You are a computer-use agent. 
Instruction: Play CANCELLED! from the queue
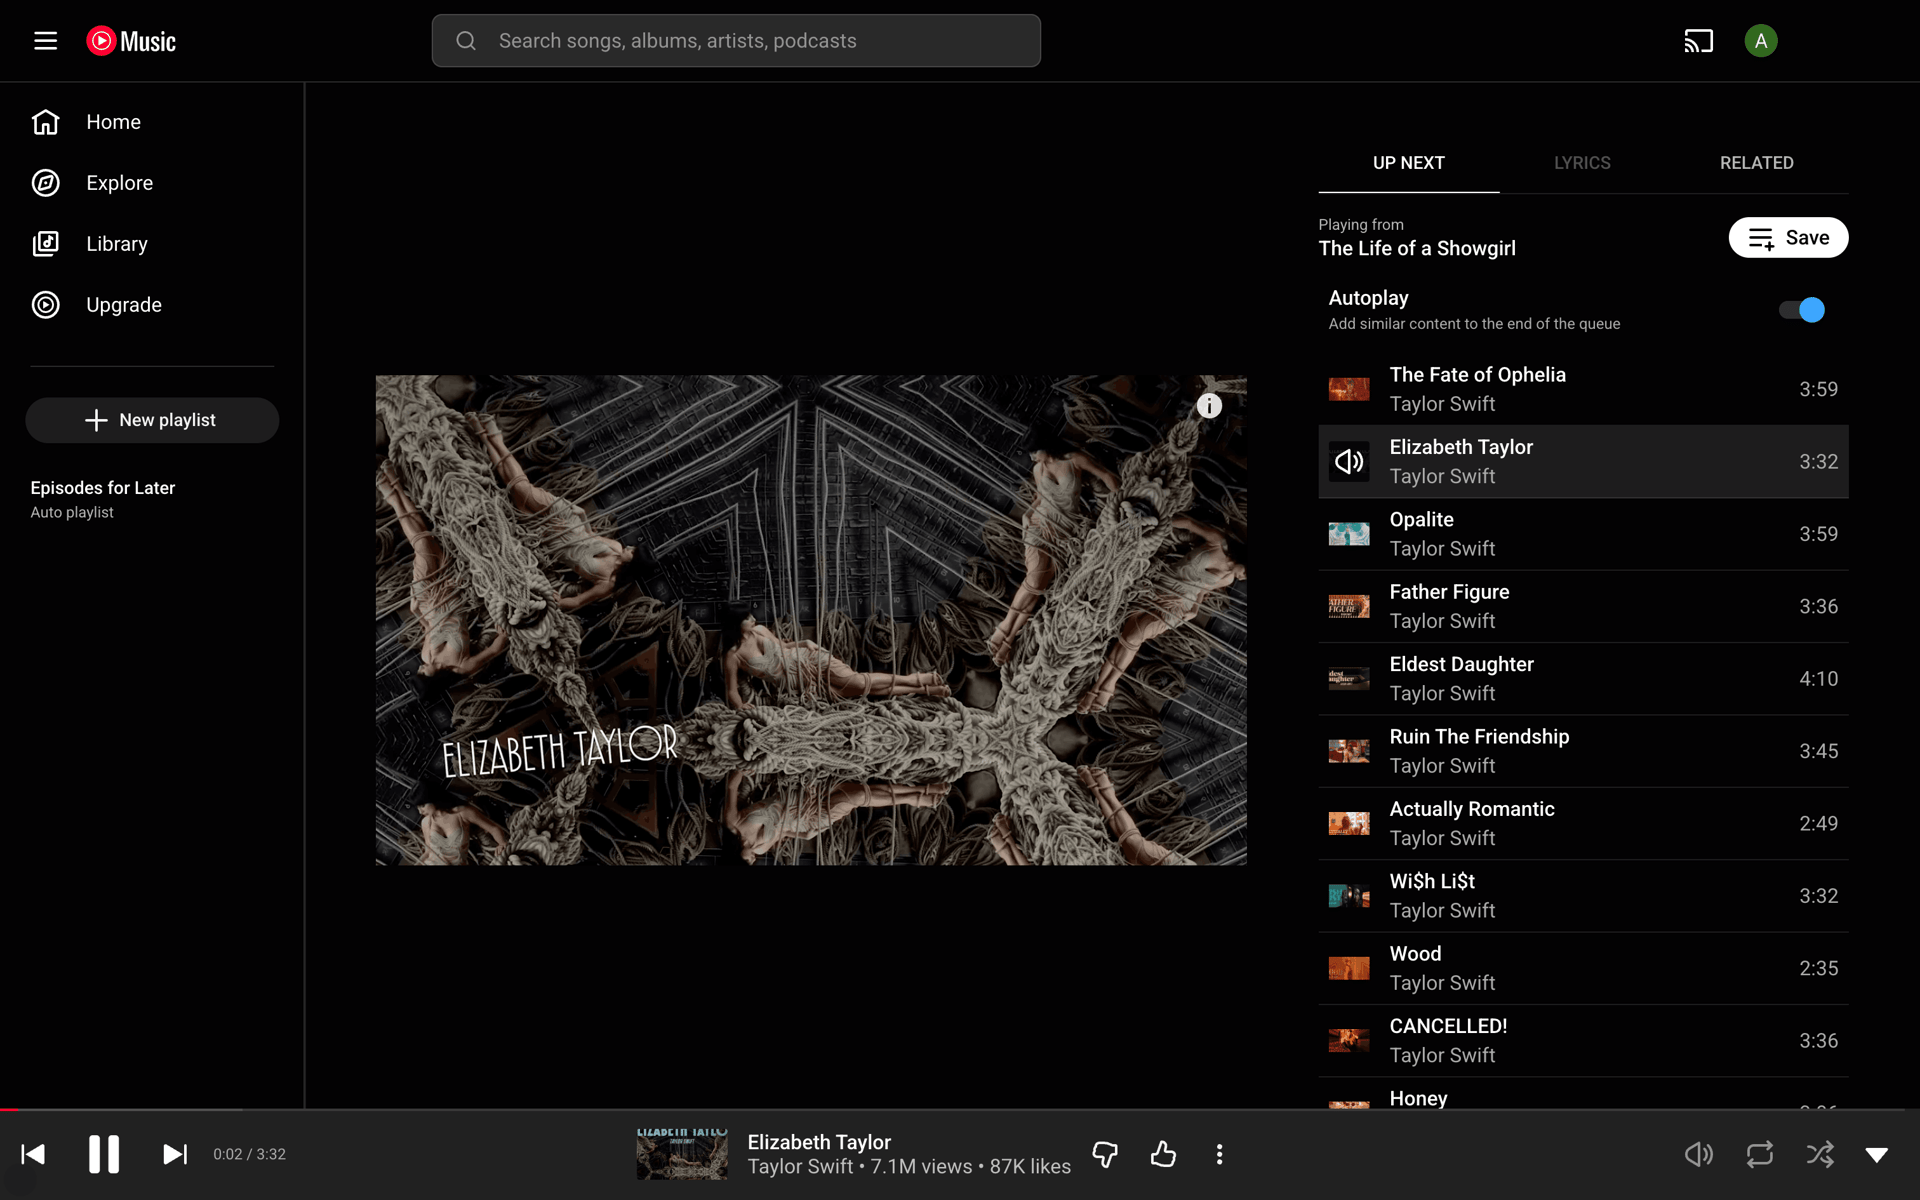pos(1583,1041)
